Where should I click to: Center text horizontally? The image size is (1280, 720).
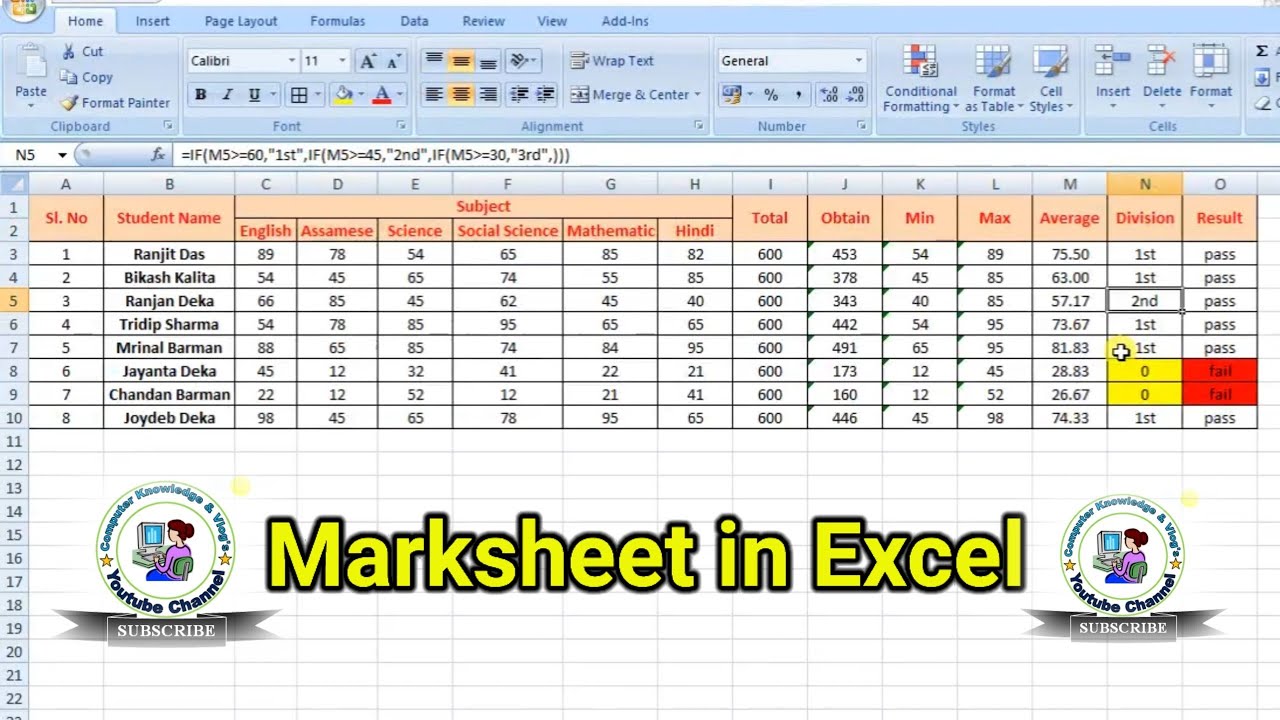(x=461, y=95)
